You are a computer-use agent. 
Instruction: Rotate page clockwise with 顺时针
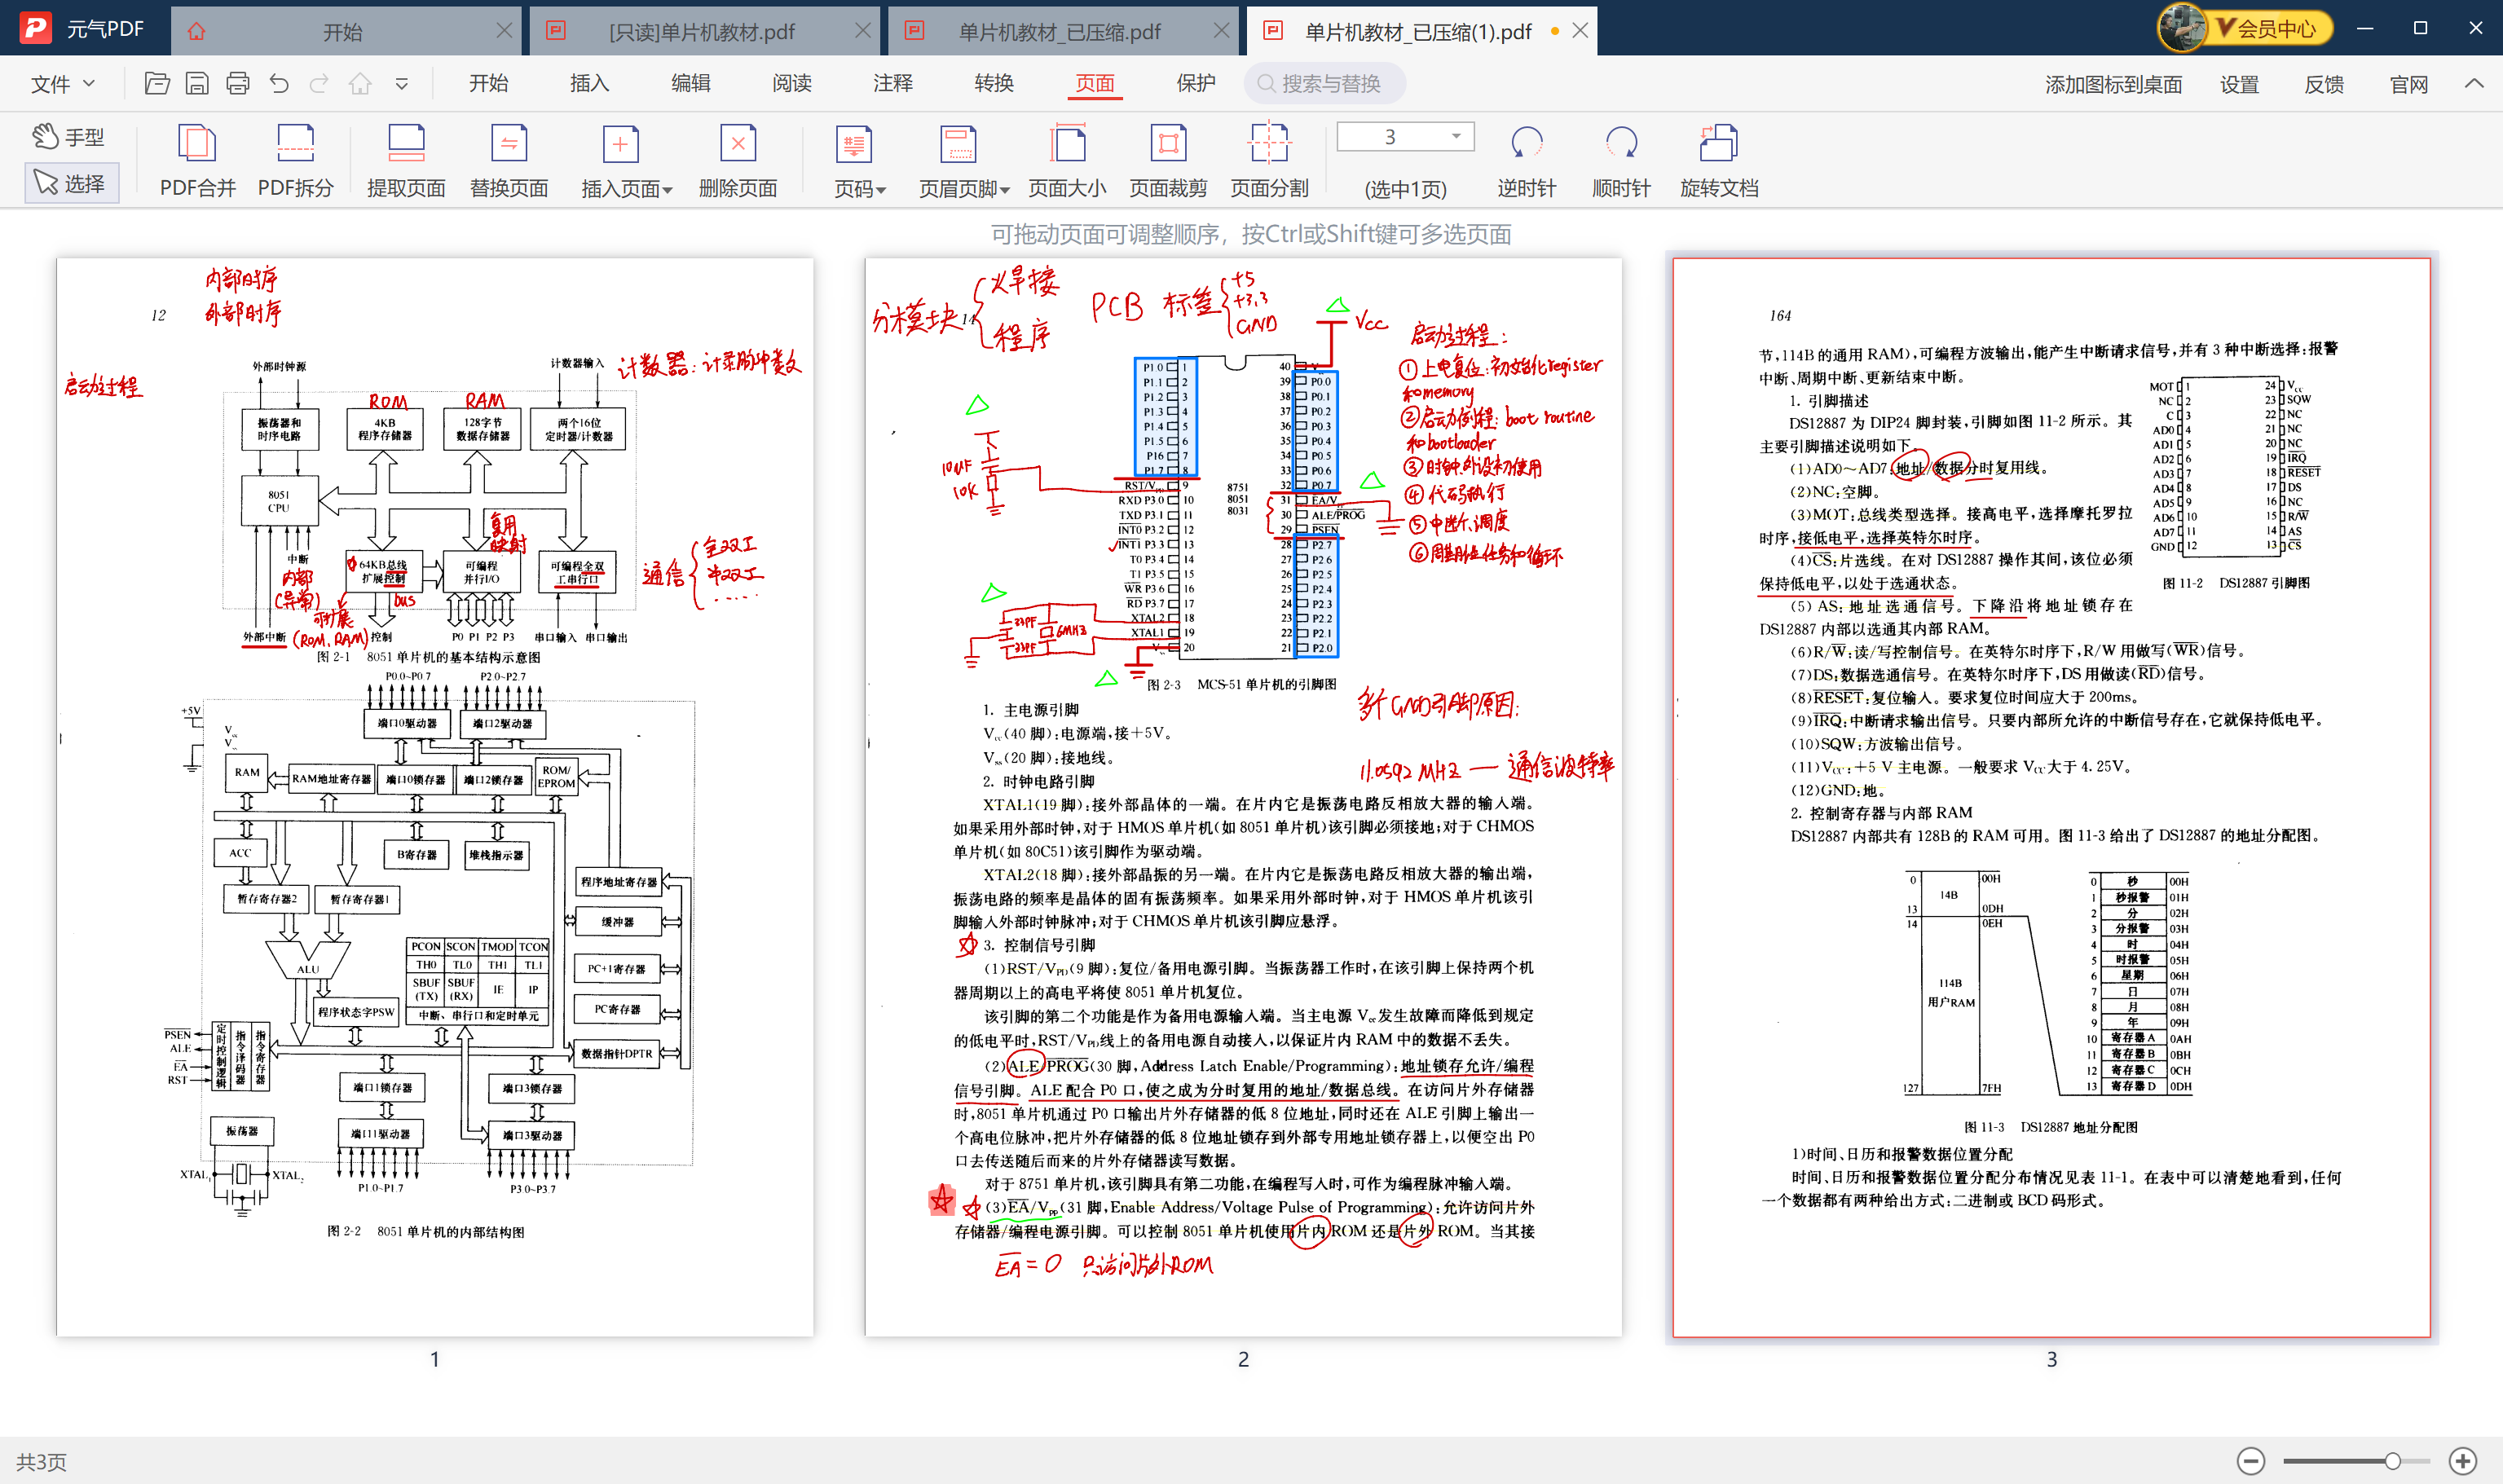(x=1621, y=161)
